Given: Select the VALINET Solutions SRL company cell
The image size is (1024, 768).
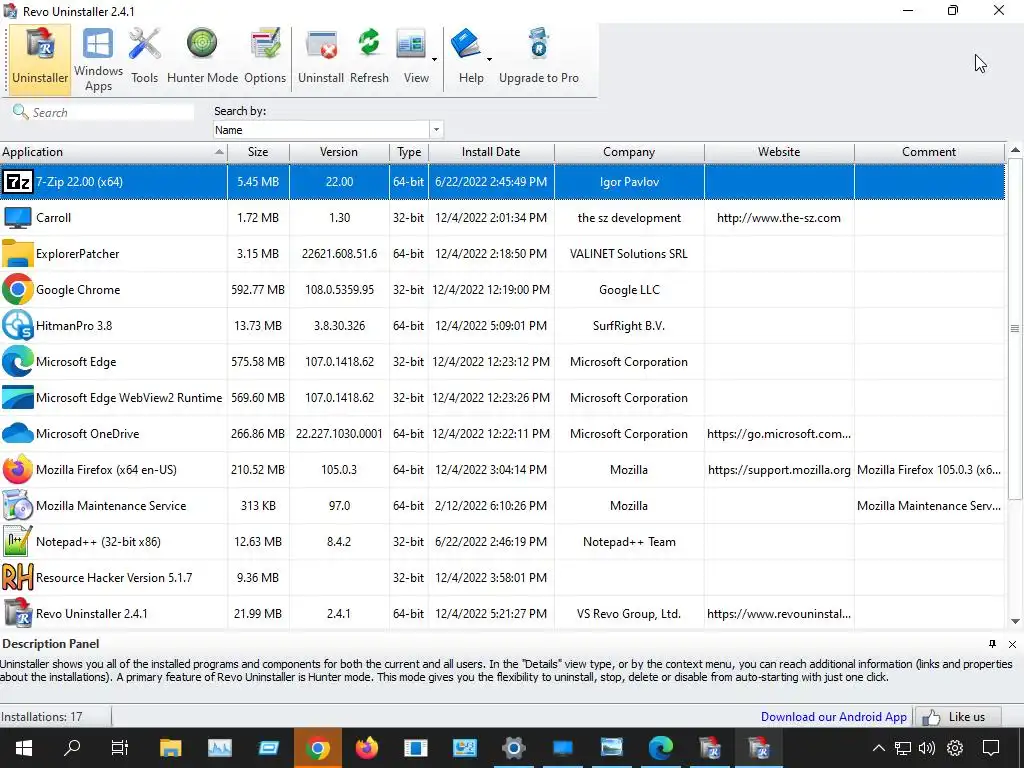Looking at the screenshot, I should click(x=629, y=254).
